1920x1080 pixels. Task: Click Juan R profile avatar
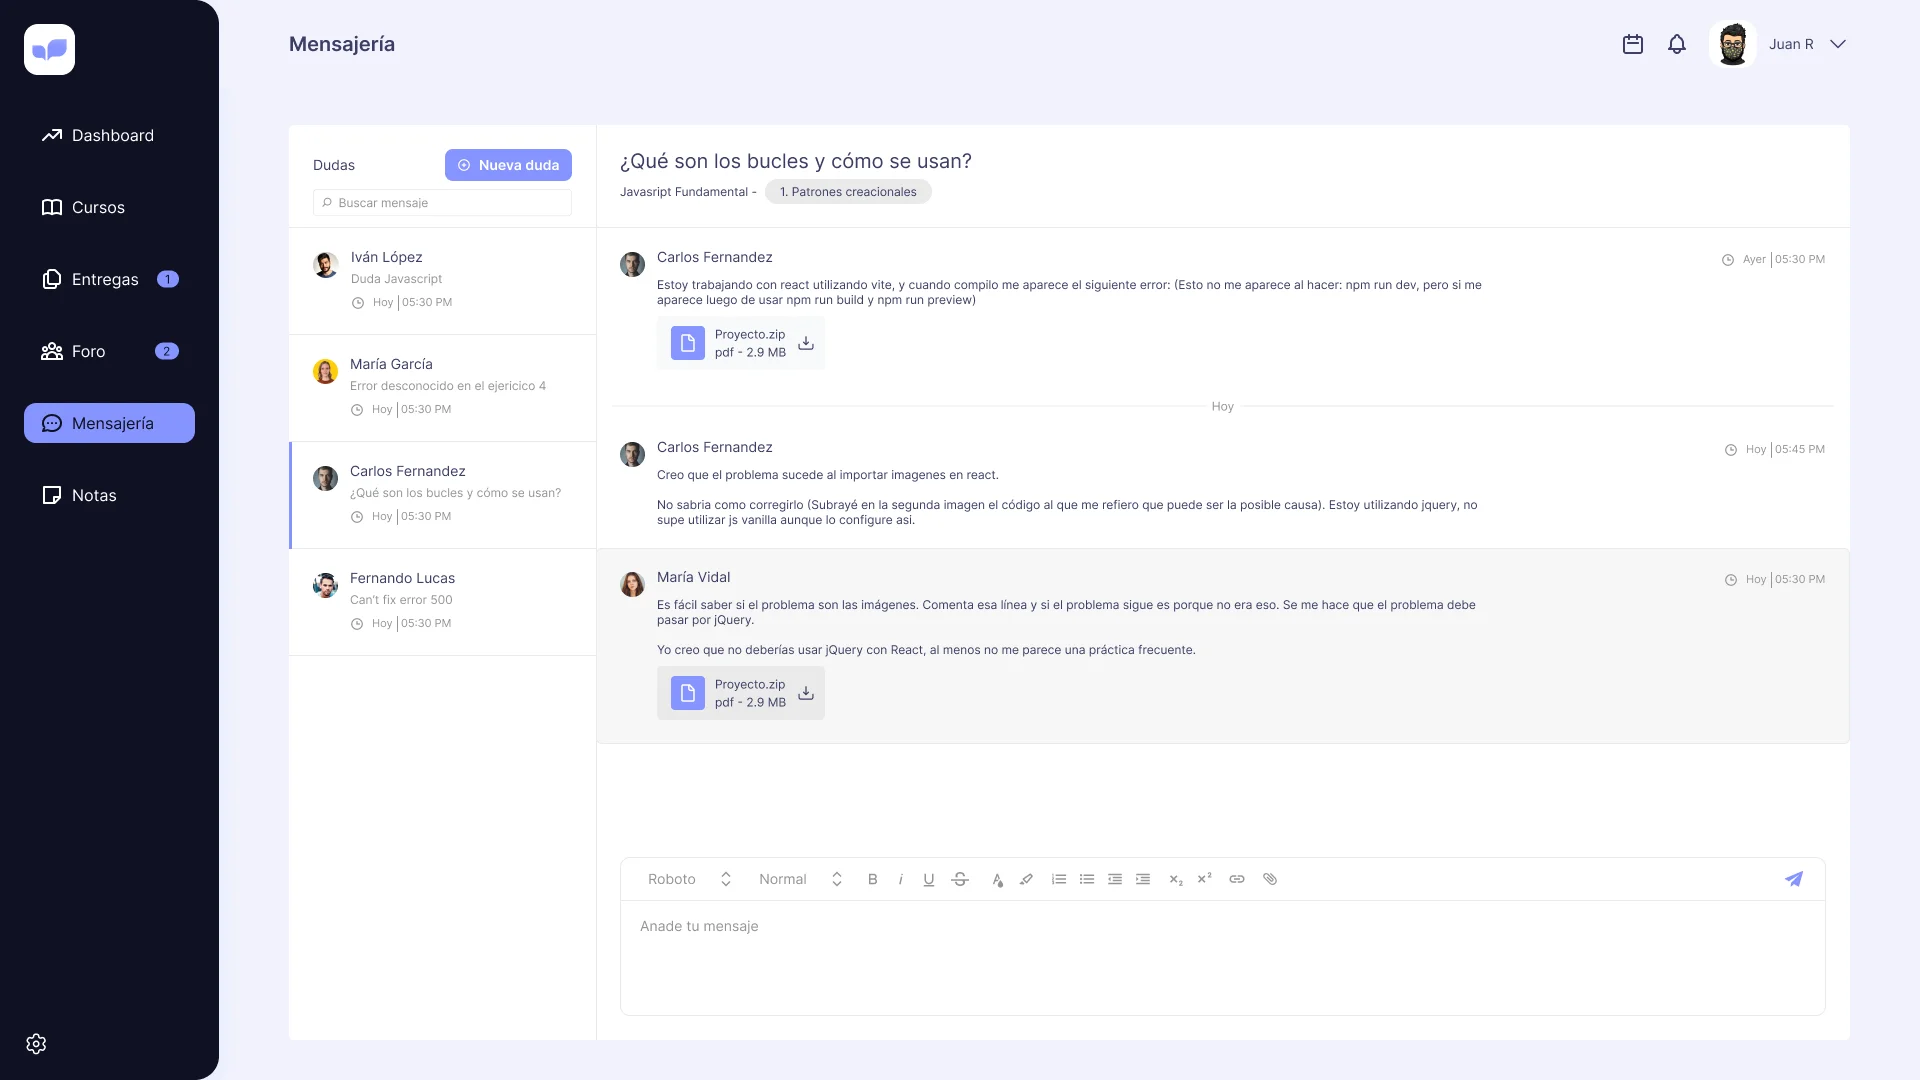click(1733, 44)
